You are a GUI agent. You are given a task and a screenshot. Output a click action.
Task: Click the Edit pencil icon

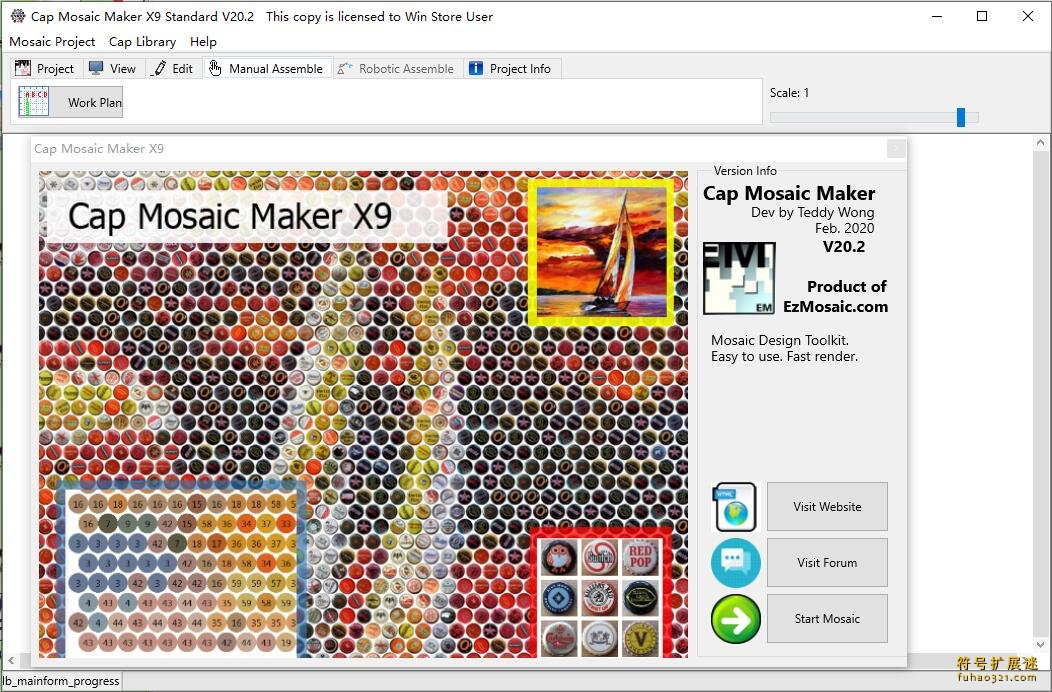coord(158,67)
